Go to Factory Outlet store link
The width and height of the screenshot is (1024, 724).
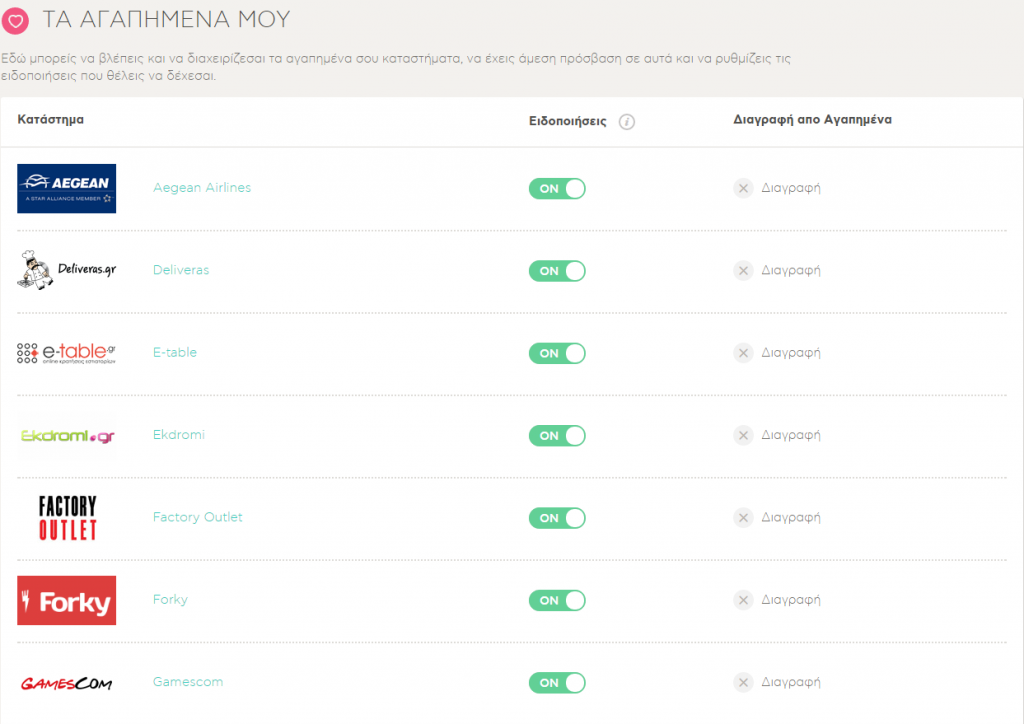point(197,517)
